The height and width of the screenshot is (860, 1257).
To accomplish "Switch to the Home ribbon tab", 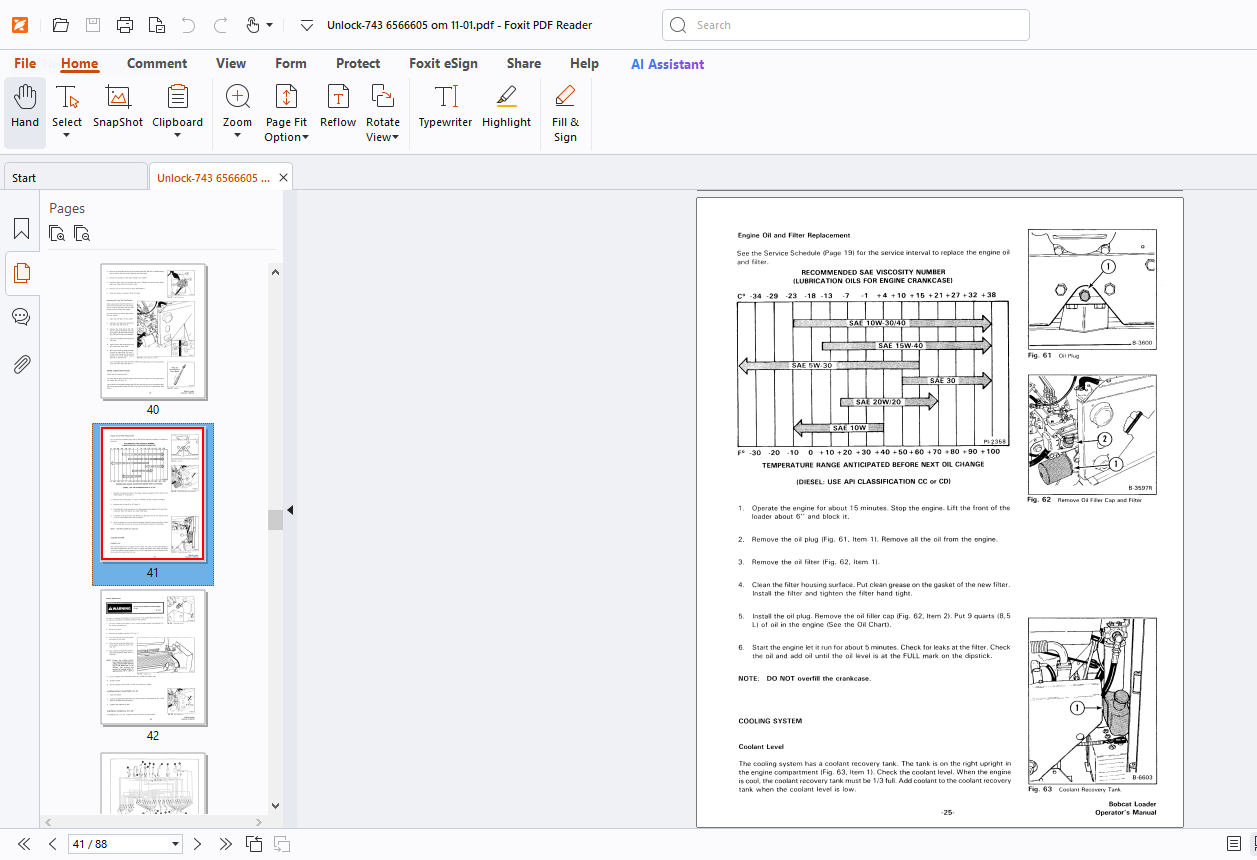I will click(x=79, y=63).
